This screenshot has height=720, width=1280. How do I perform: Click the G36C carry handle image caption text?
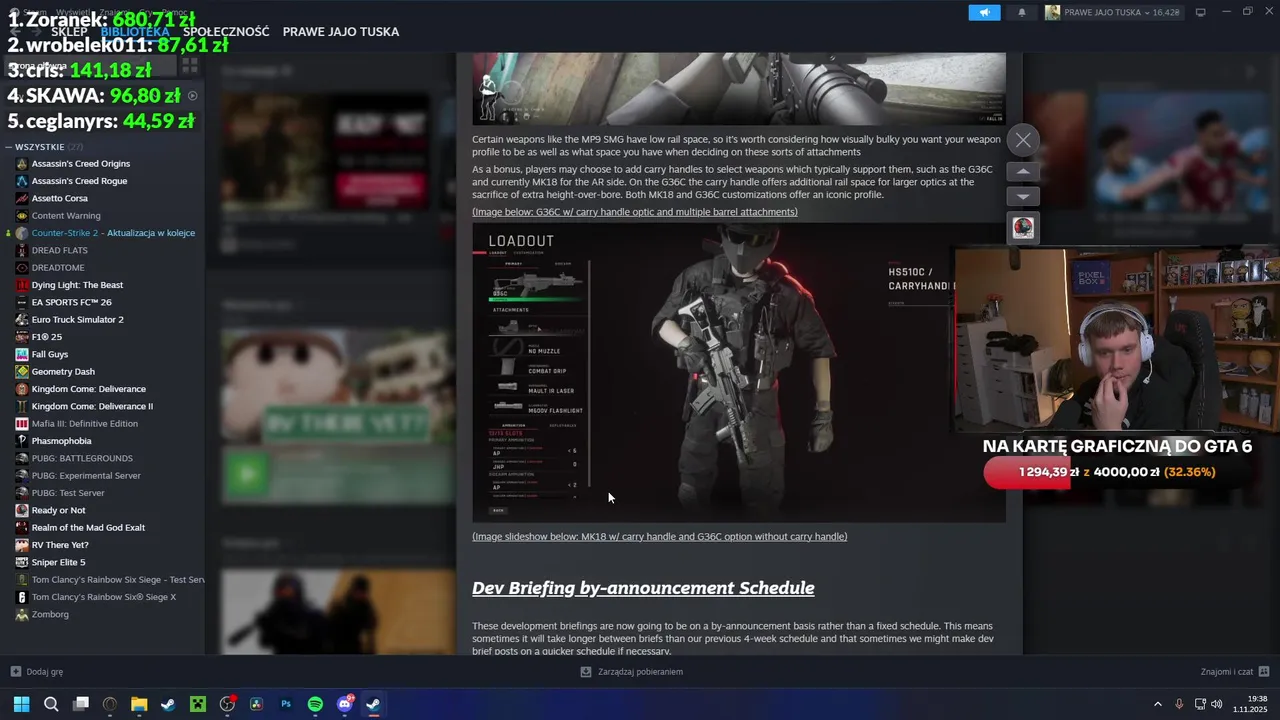click(635, 212)
